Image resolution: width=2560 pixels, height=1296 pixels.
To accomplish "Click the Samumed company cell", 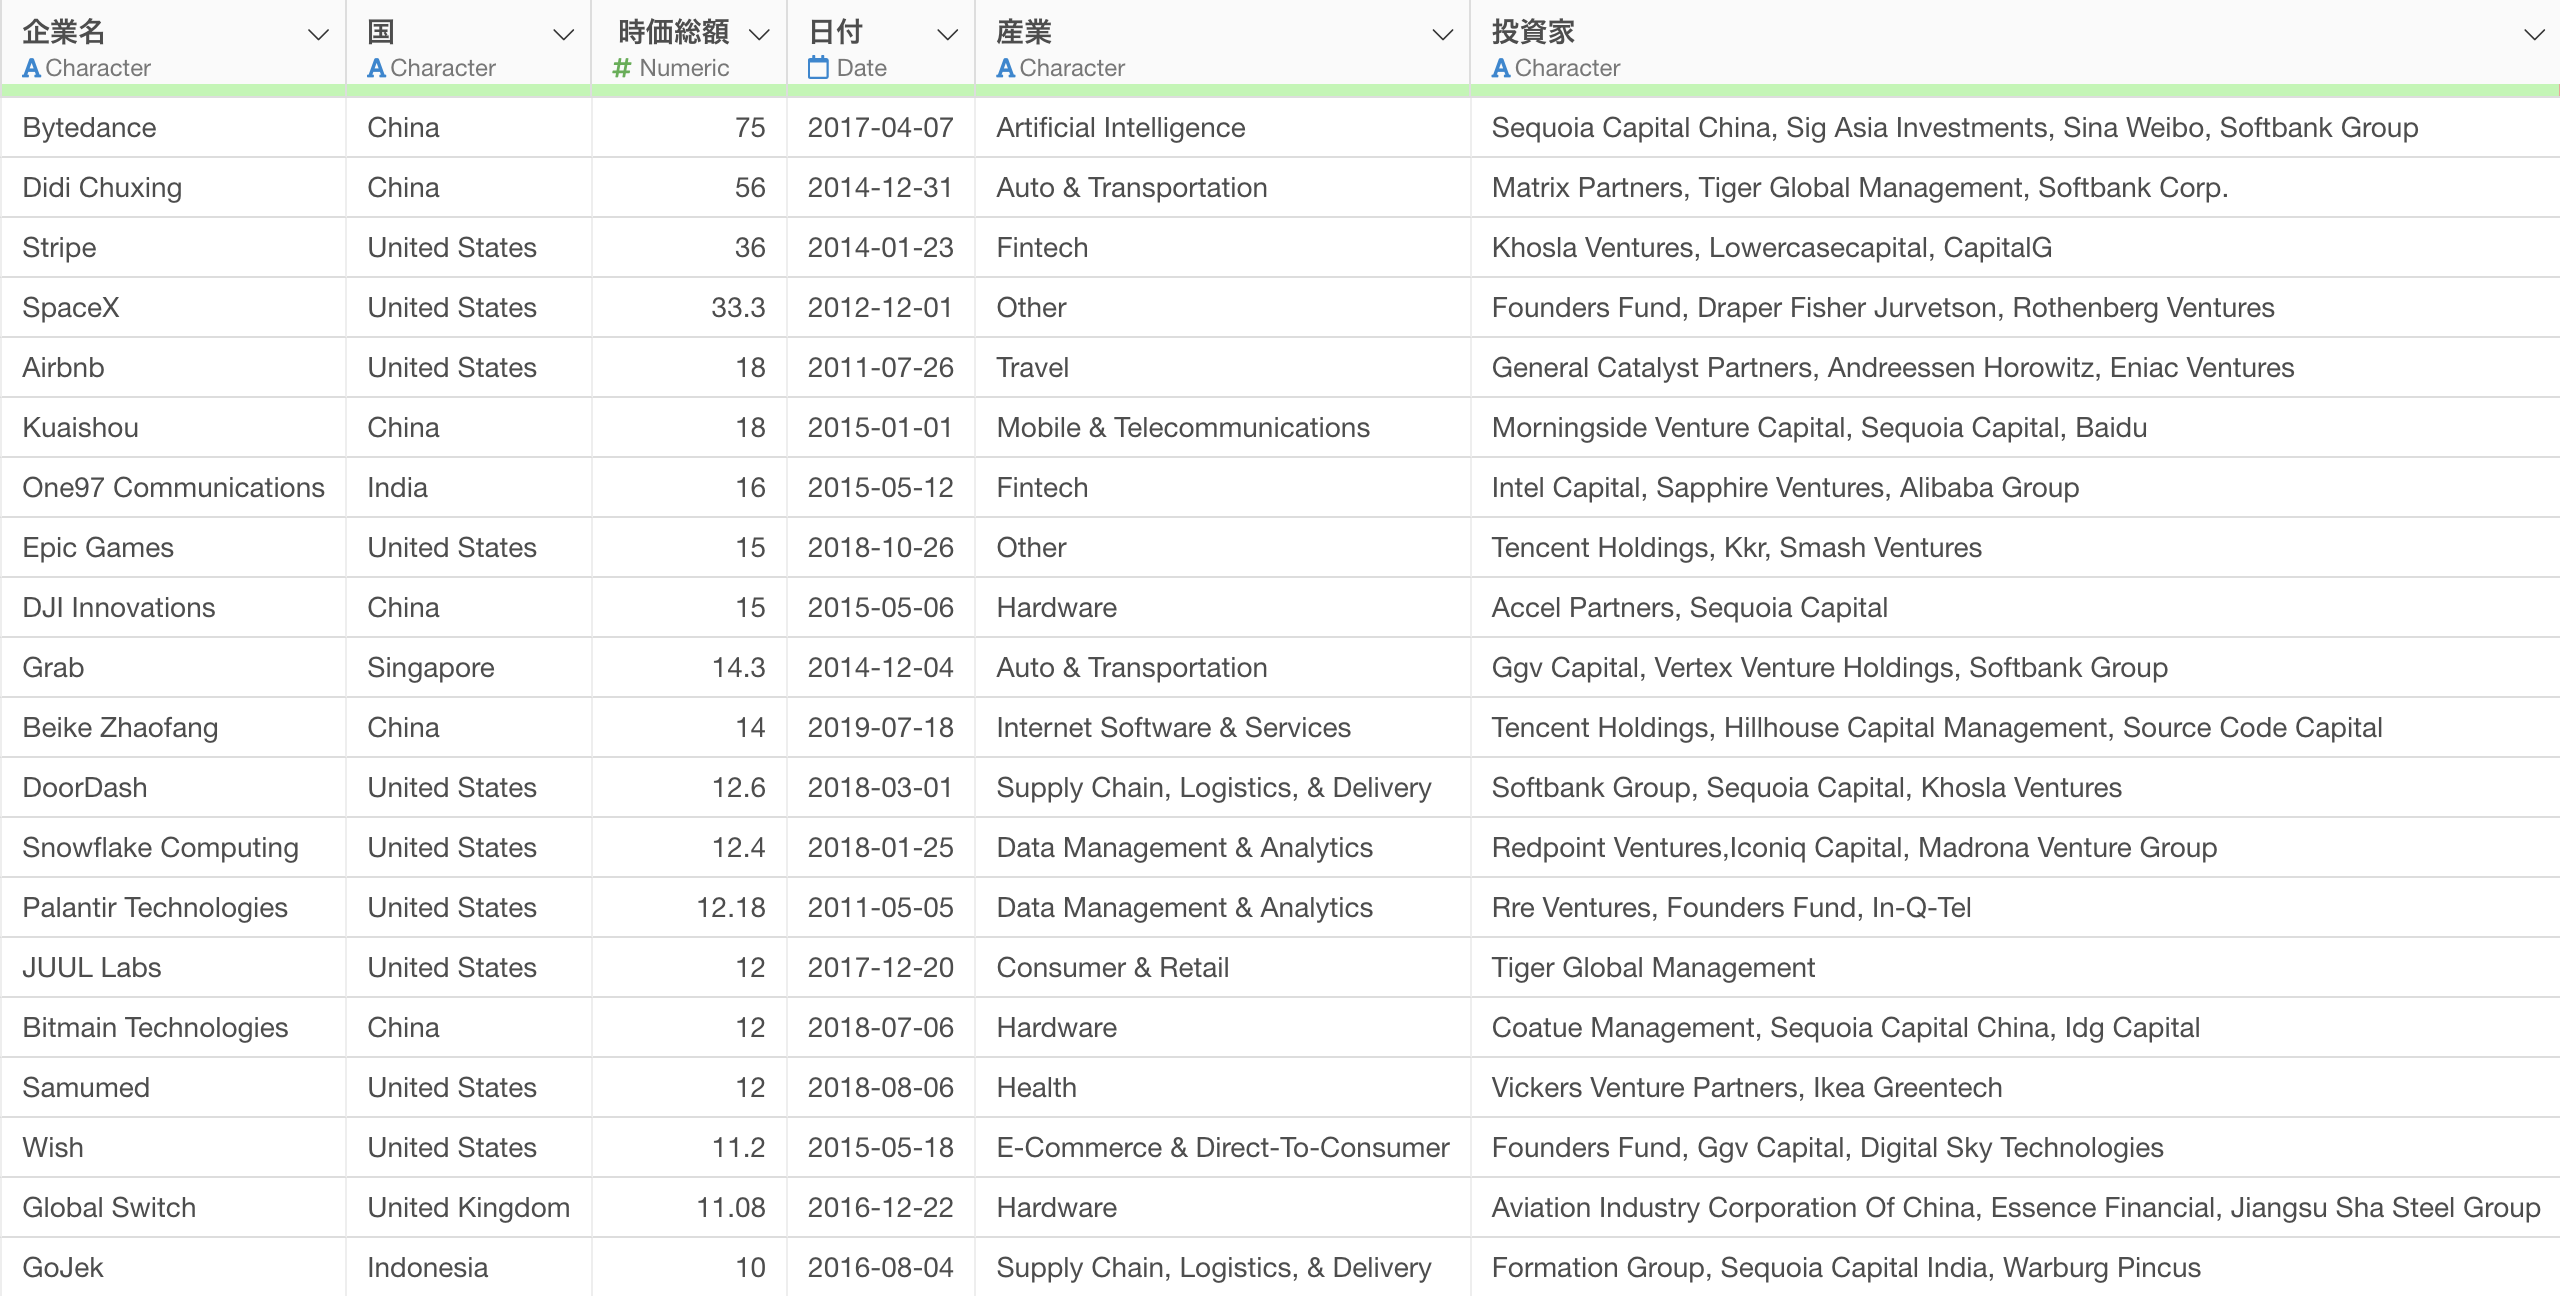I will tap(173, 1088).
